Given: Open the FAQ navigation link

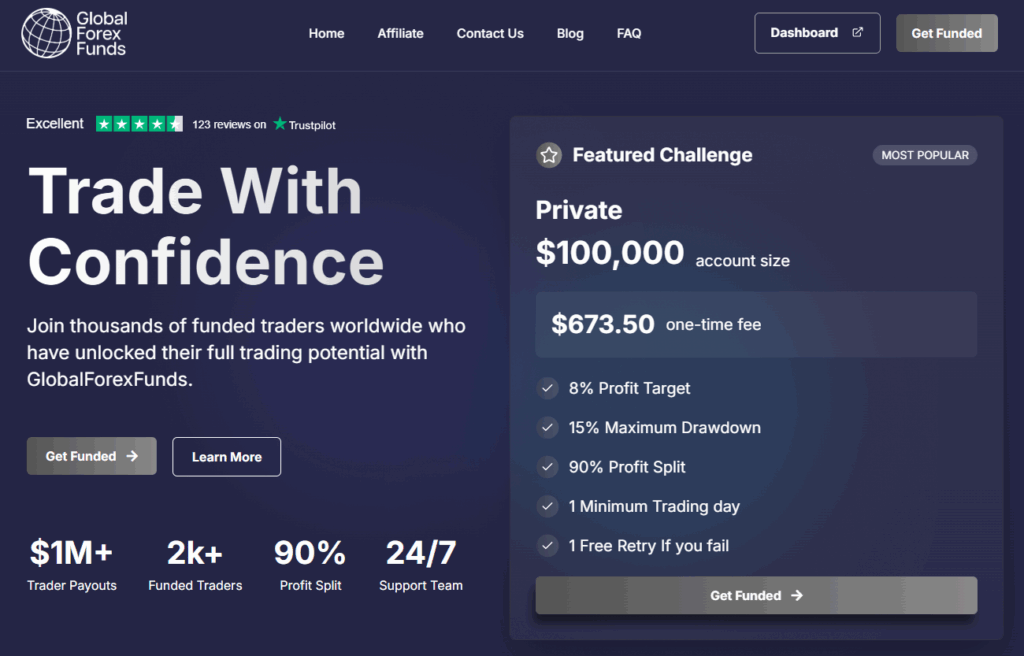Looking at the screenshot, I should click(629, 33).
